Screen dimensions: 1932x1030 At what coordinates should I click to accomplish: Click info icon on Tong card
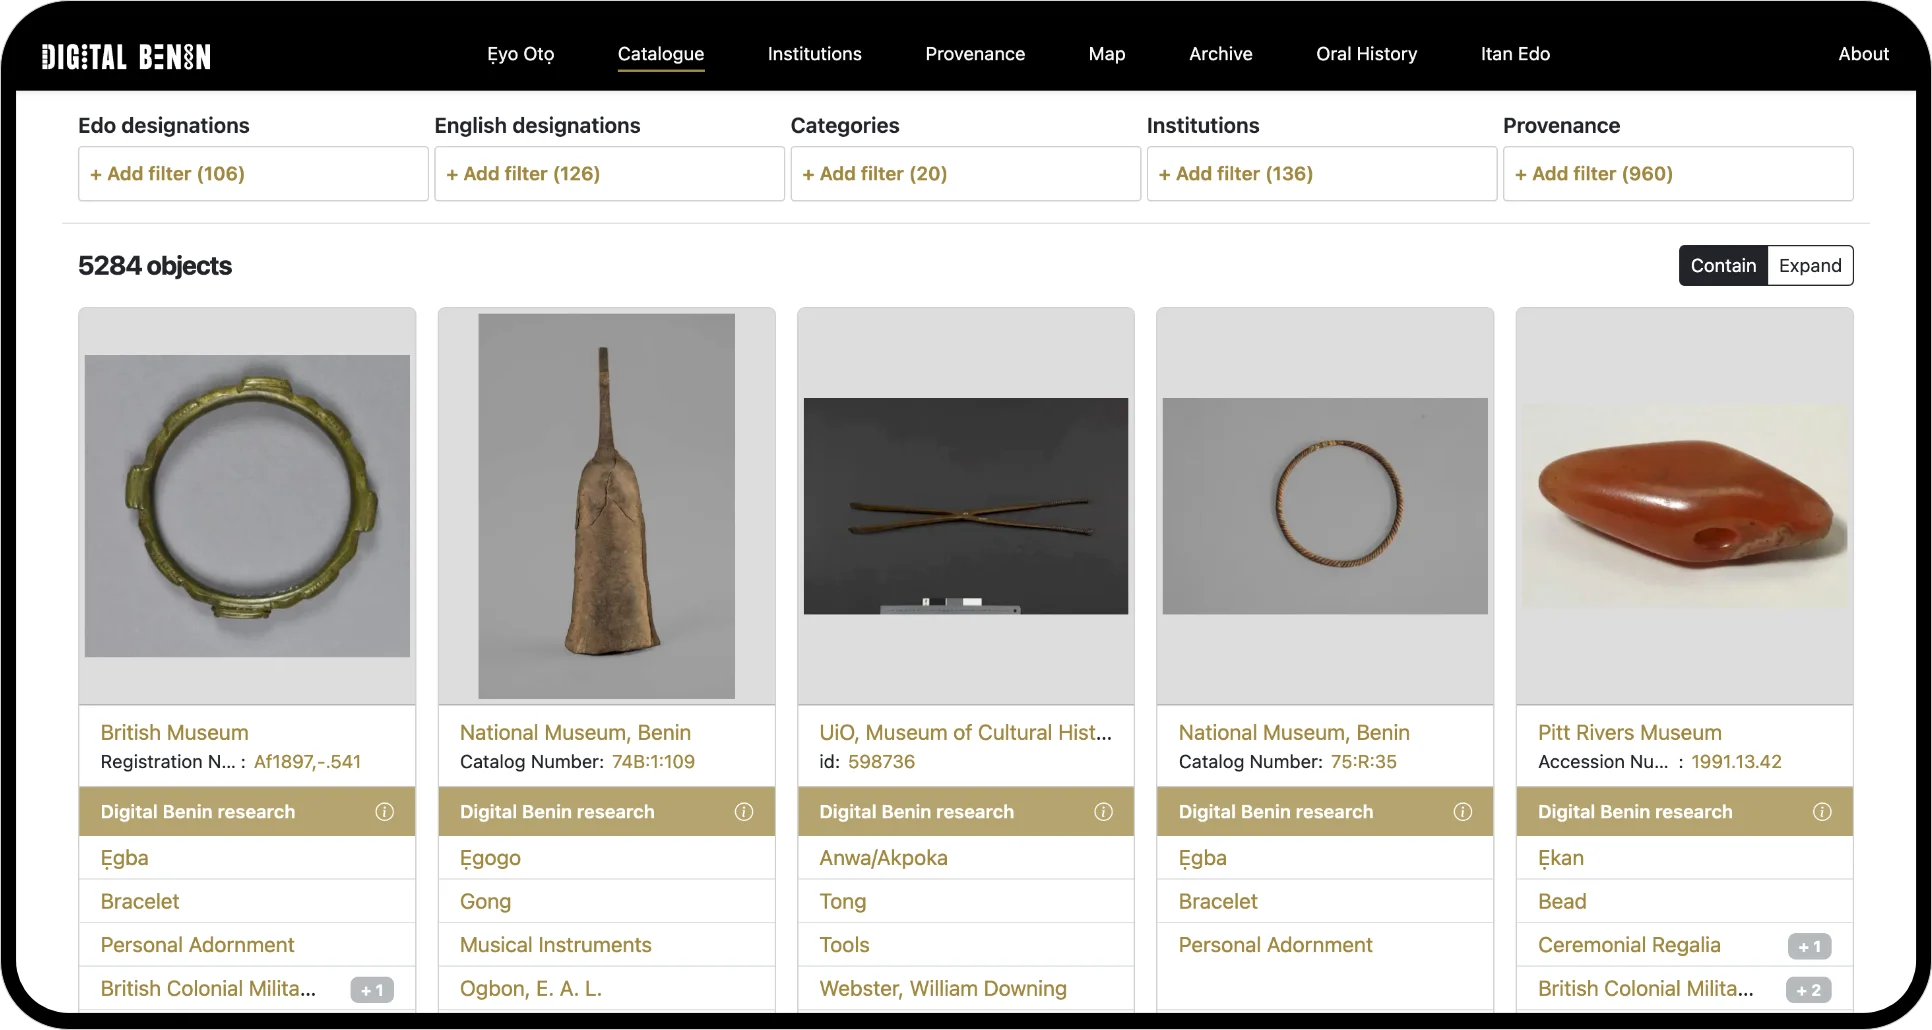[1103, 812]
